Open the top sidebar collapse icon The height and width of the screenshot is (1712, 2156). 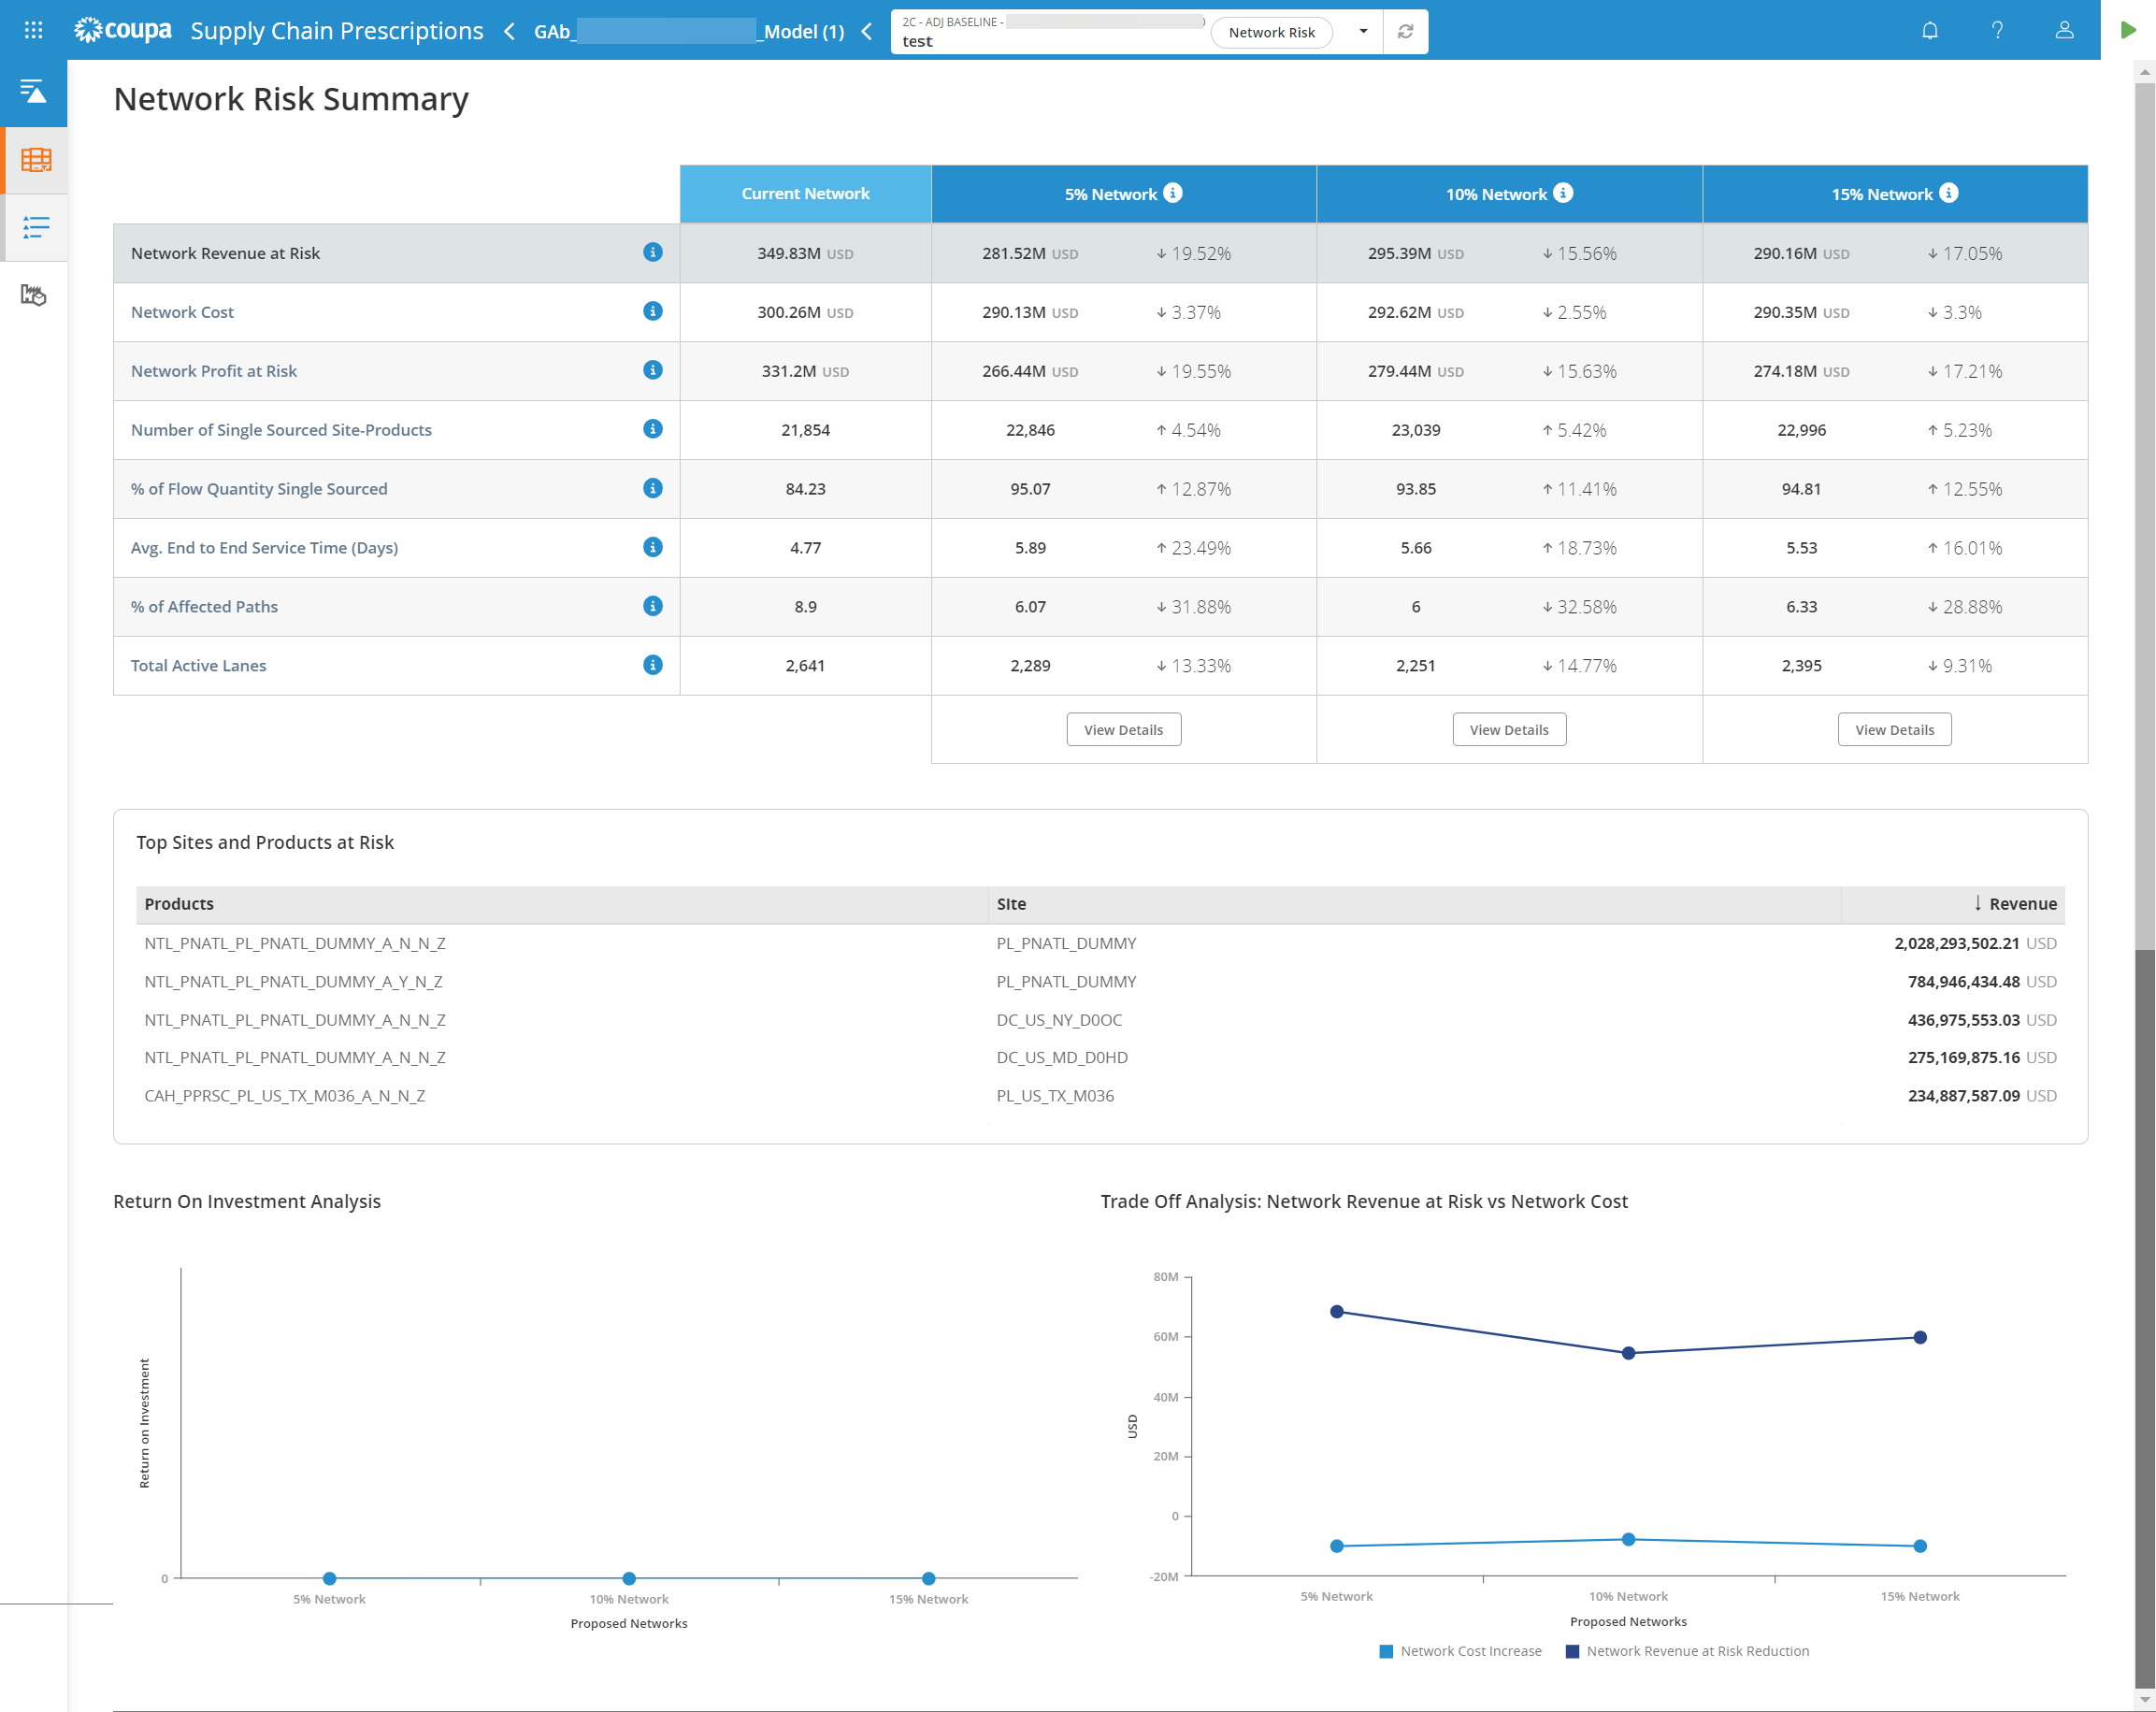click(x=33, y=92)
